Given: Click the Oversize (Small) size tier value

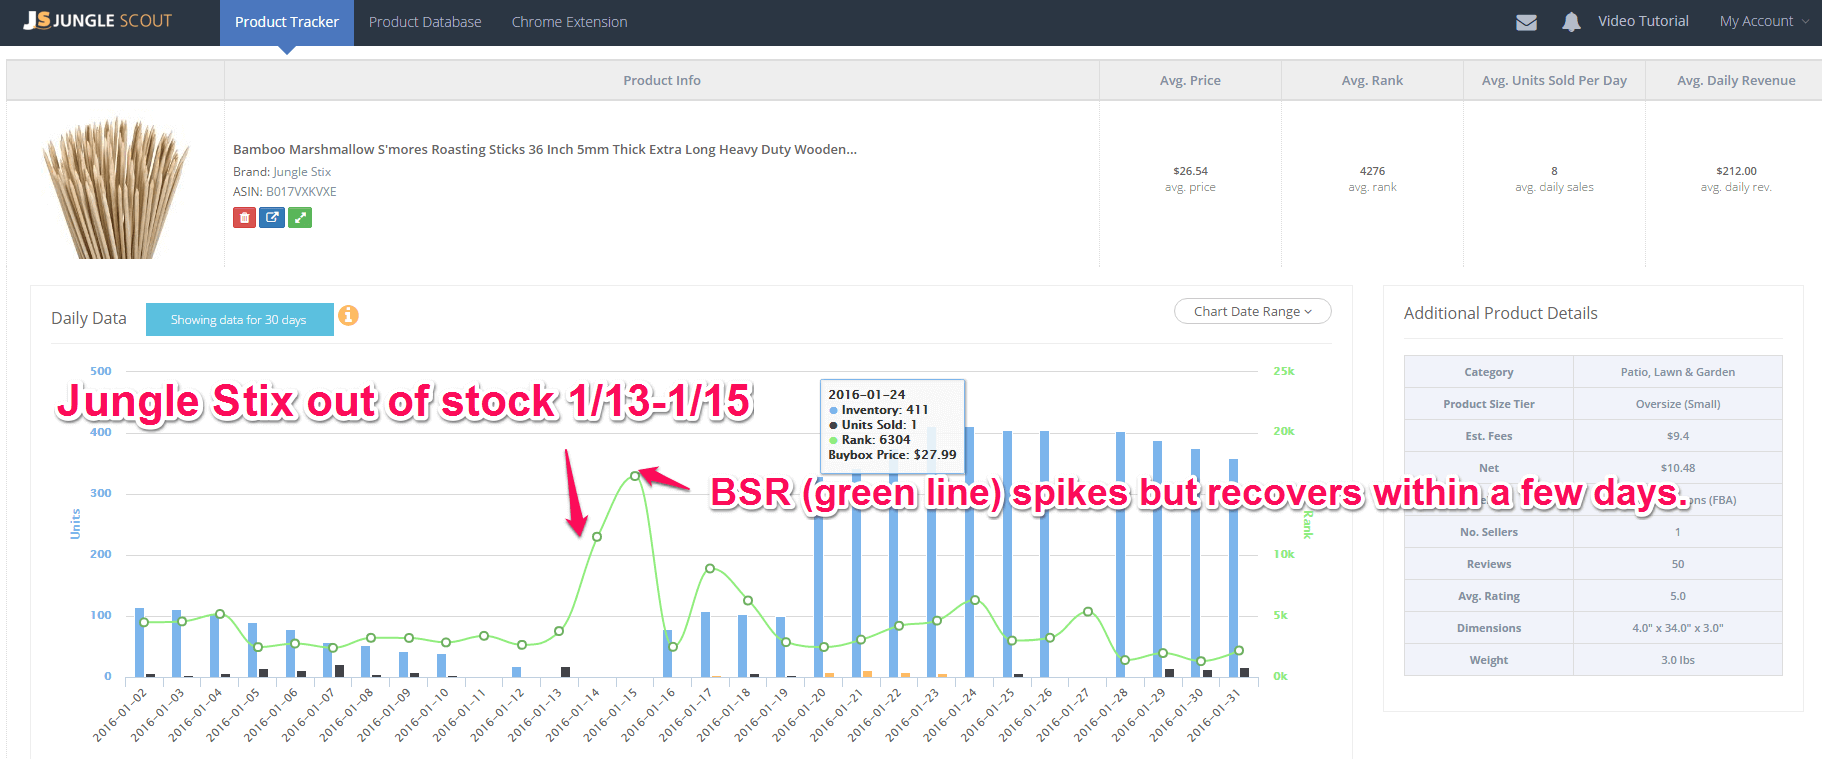Looking at the screenshot, I should click(x=1678, y=404).
